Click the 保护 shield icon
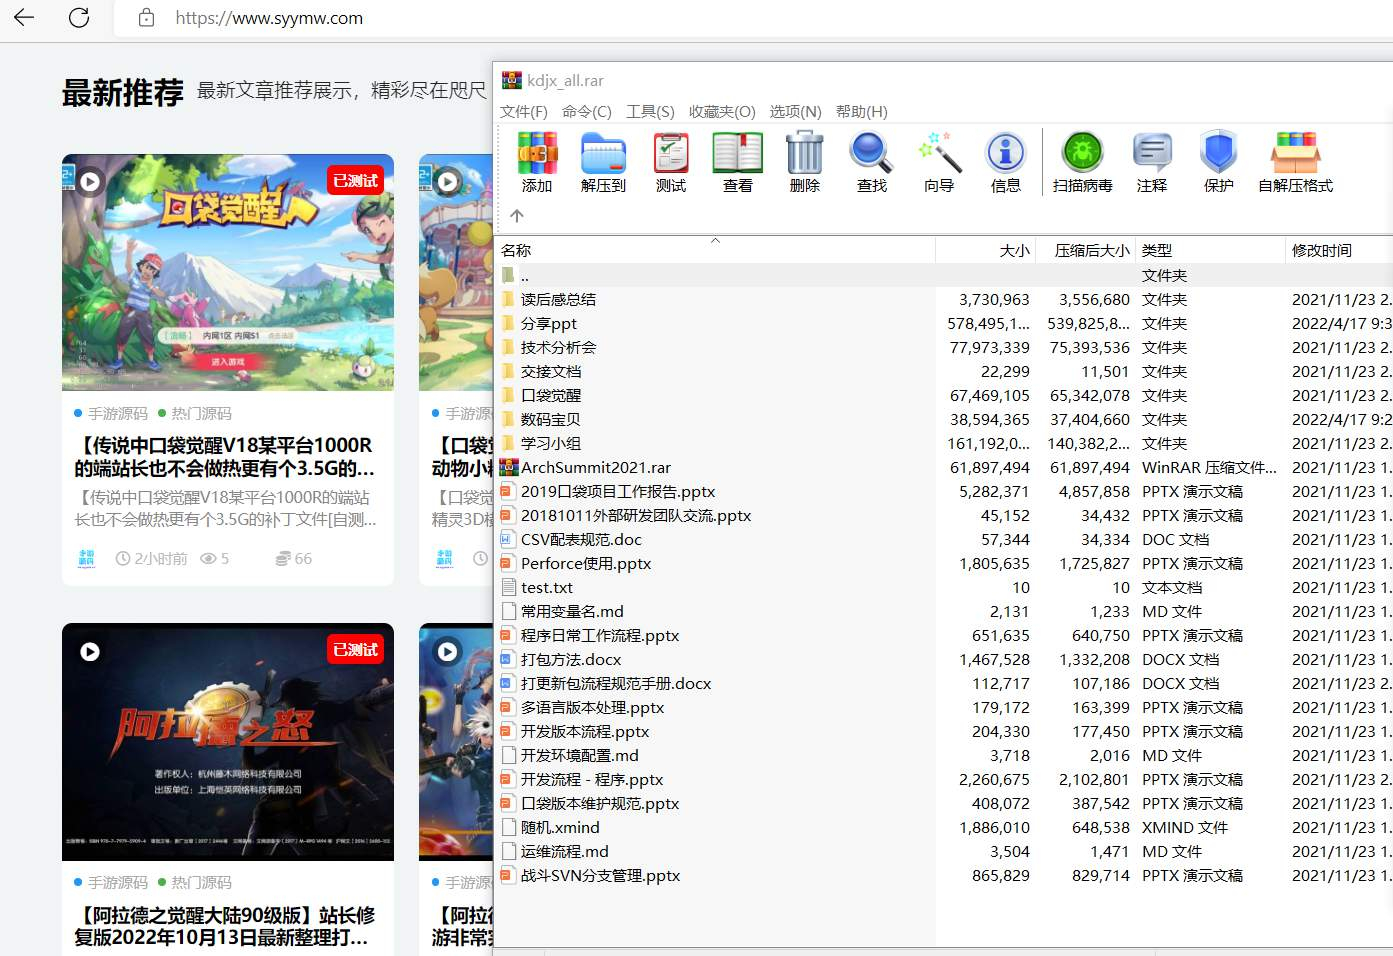 click(1219, 153)
